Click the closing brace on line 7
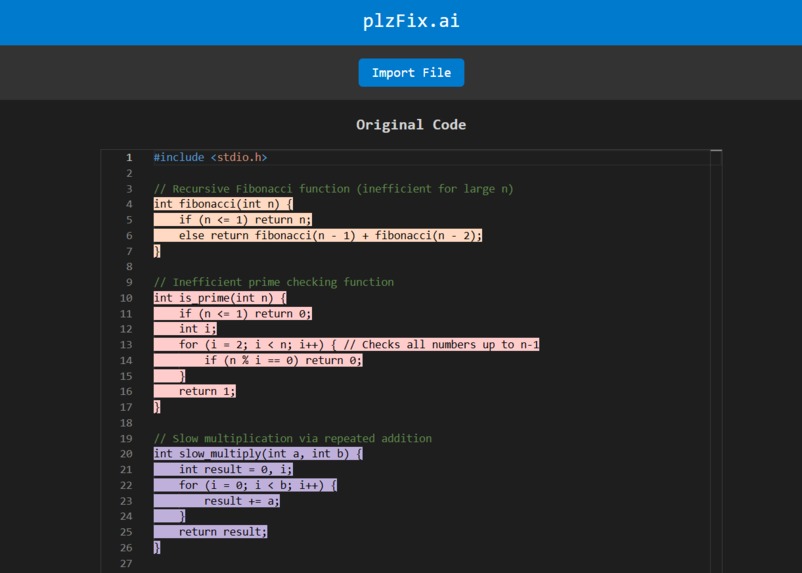This screenshot has width=802, height=573. [x=157, y=251]
